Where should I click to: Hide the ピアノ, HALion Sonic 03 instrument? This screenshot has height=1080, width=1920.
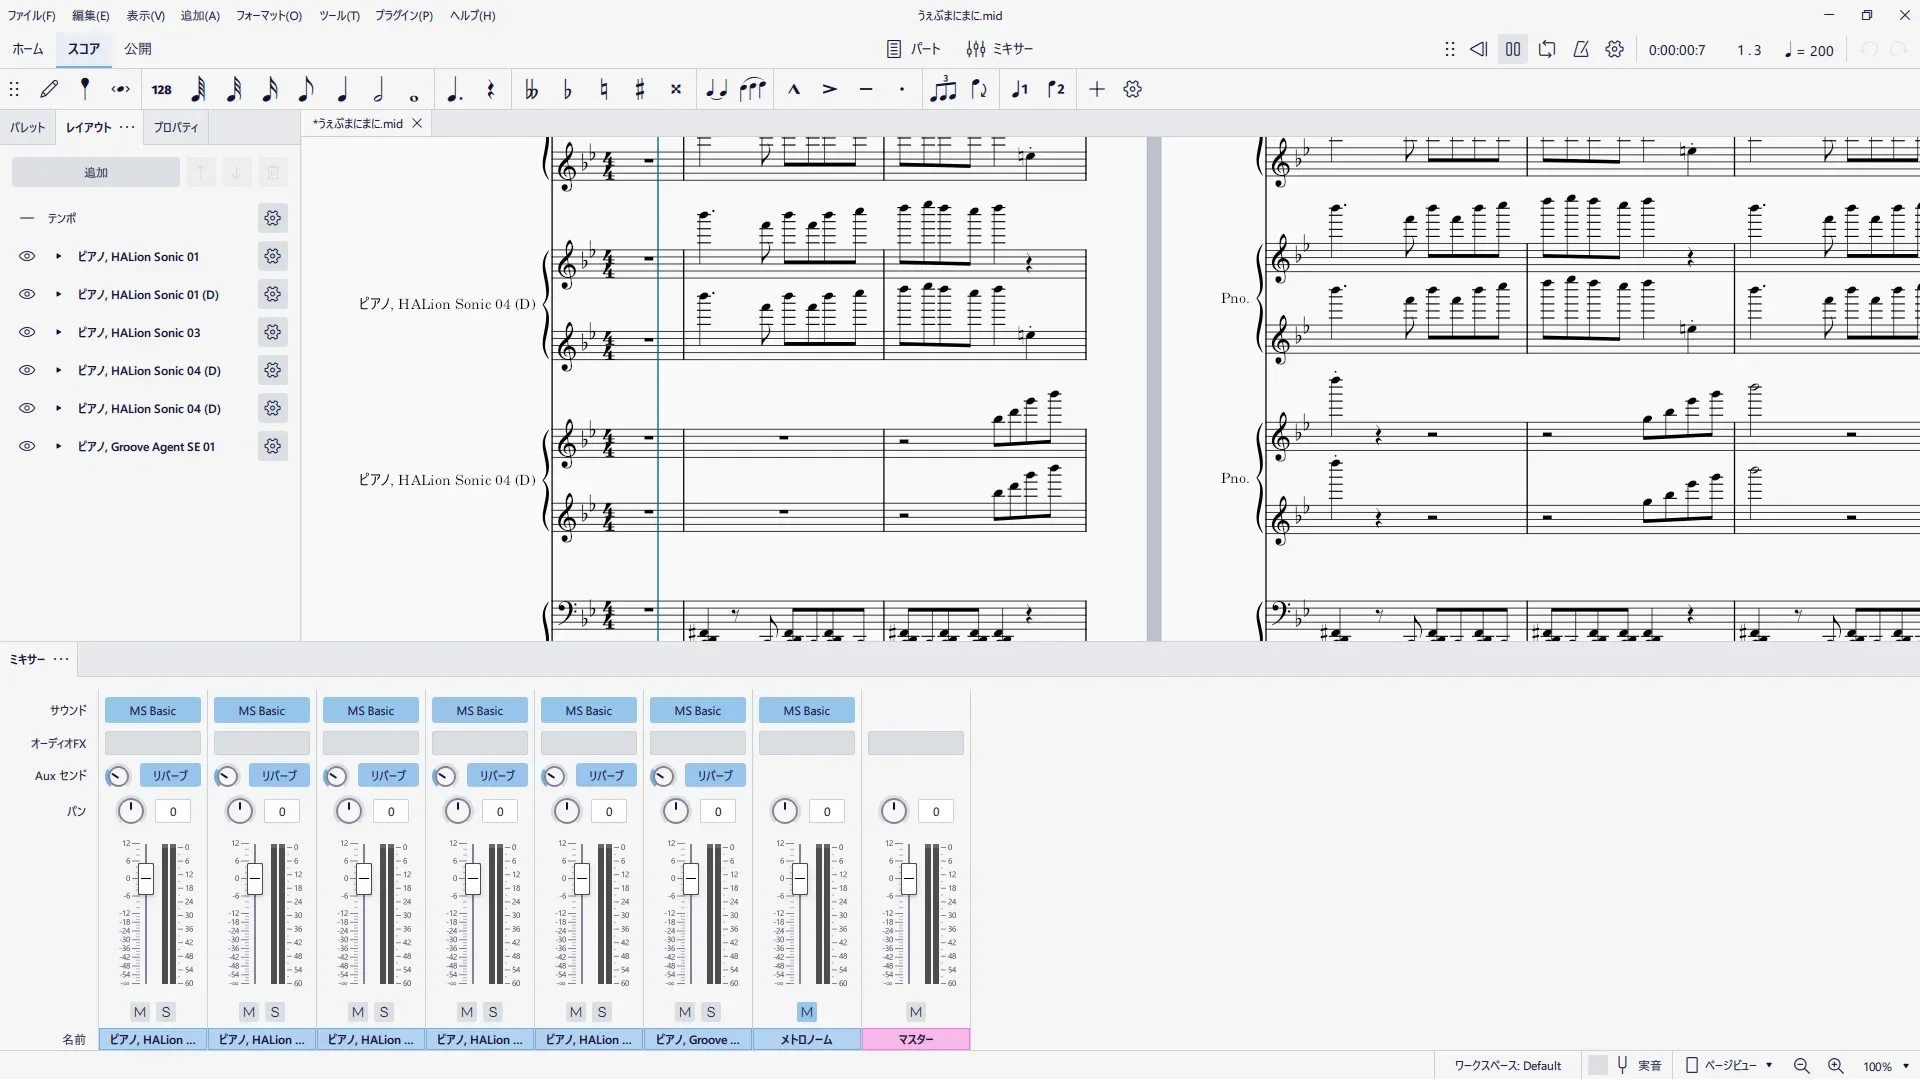pos(27,333)
